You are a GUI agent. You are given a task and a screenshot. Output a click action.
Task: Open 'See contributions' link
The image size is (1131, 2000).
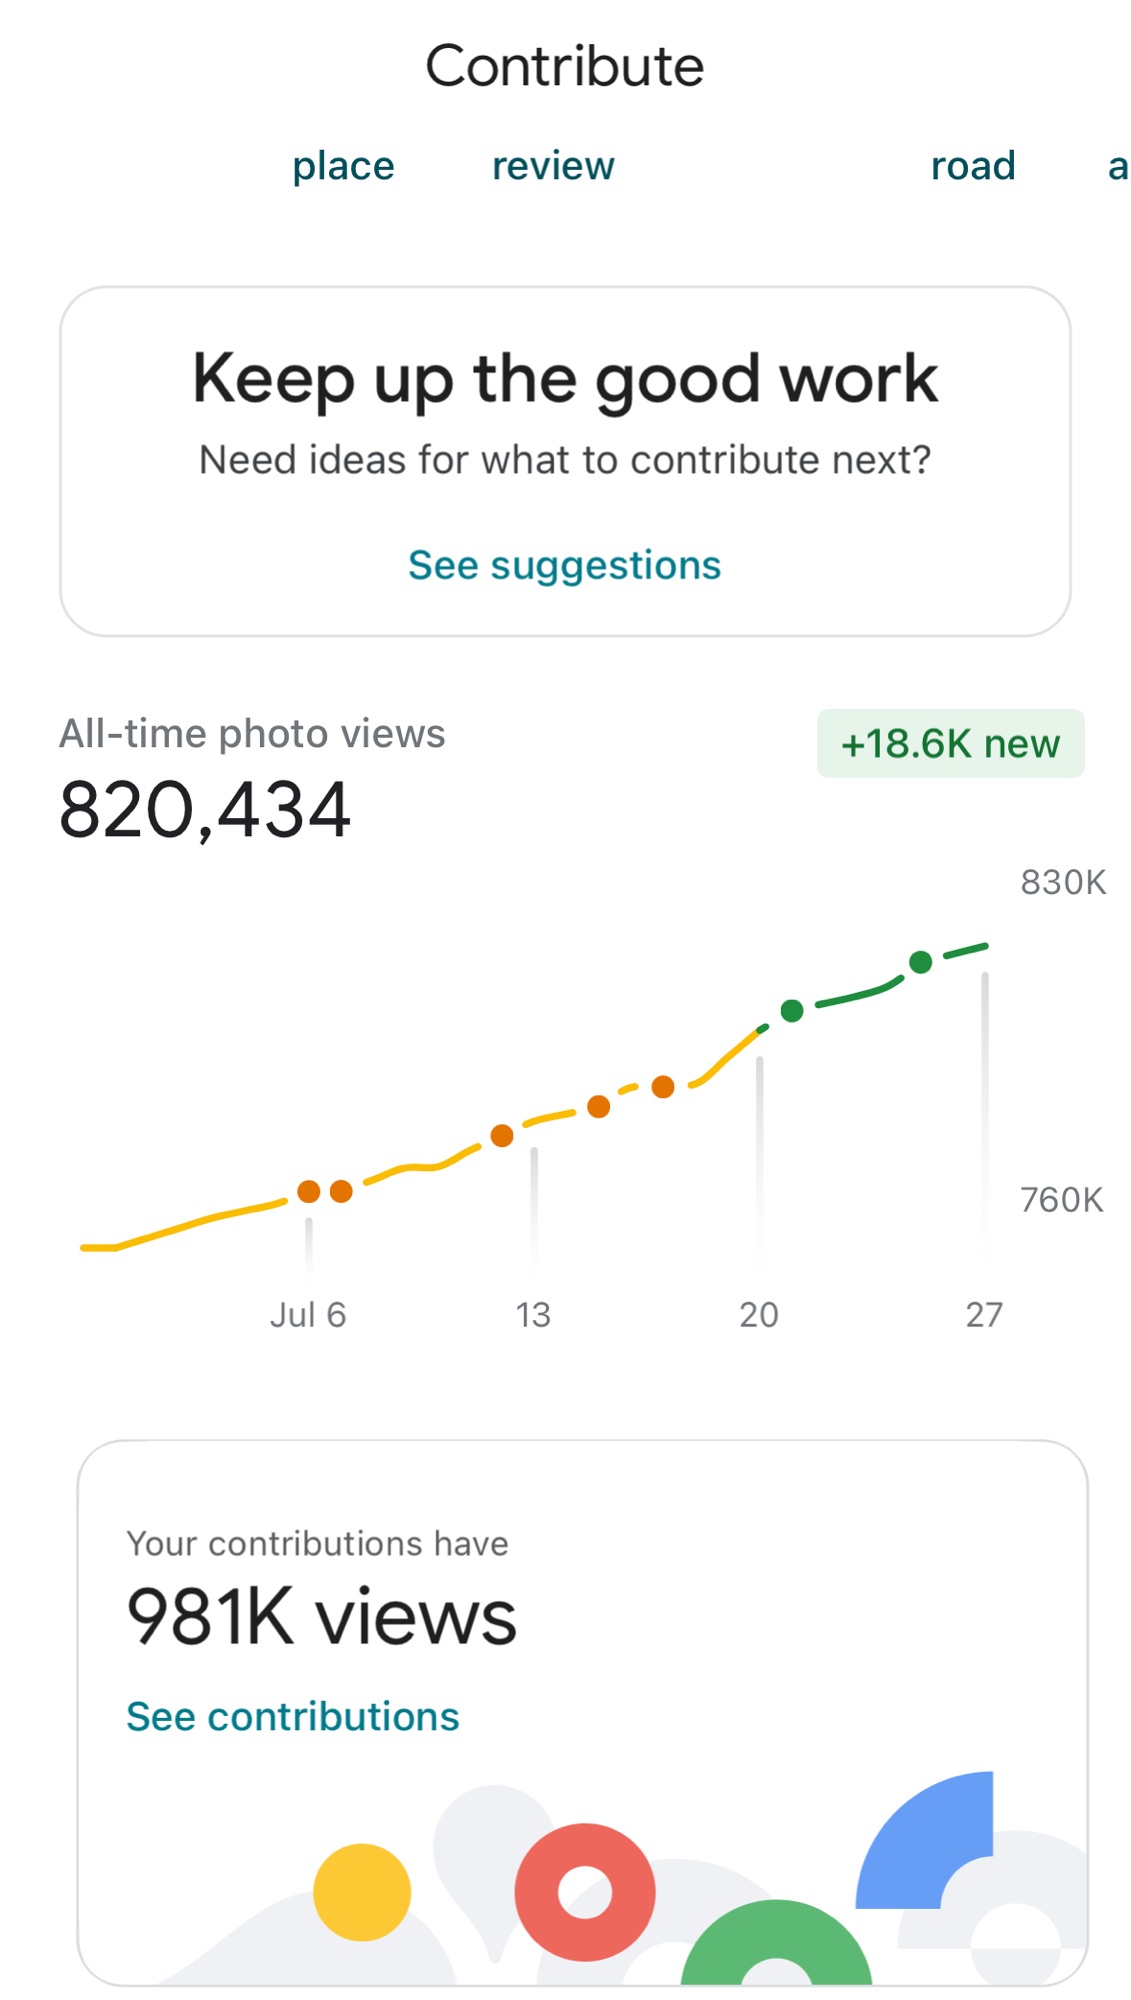[293, 1717]
